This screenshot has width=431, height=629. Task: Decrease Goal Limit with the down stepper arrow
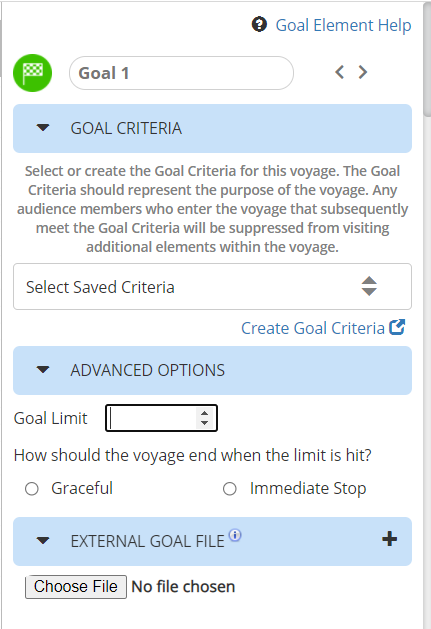[205, 422]
